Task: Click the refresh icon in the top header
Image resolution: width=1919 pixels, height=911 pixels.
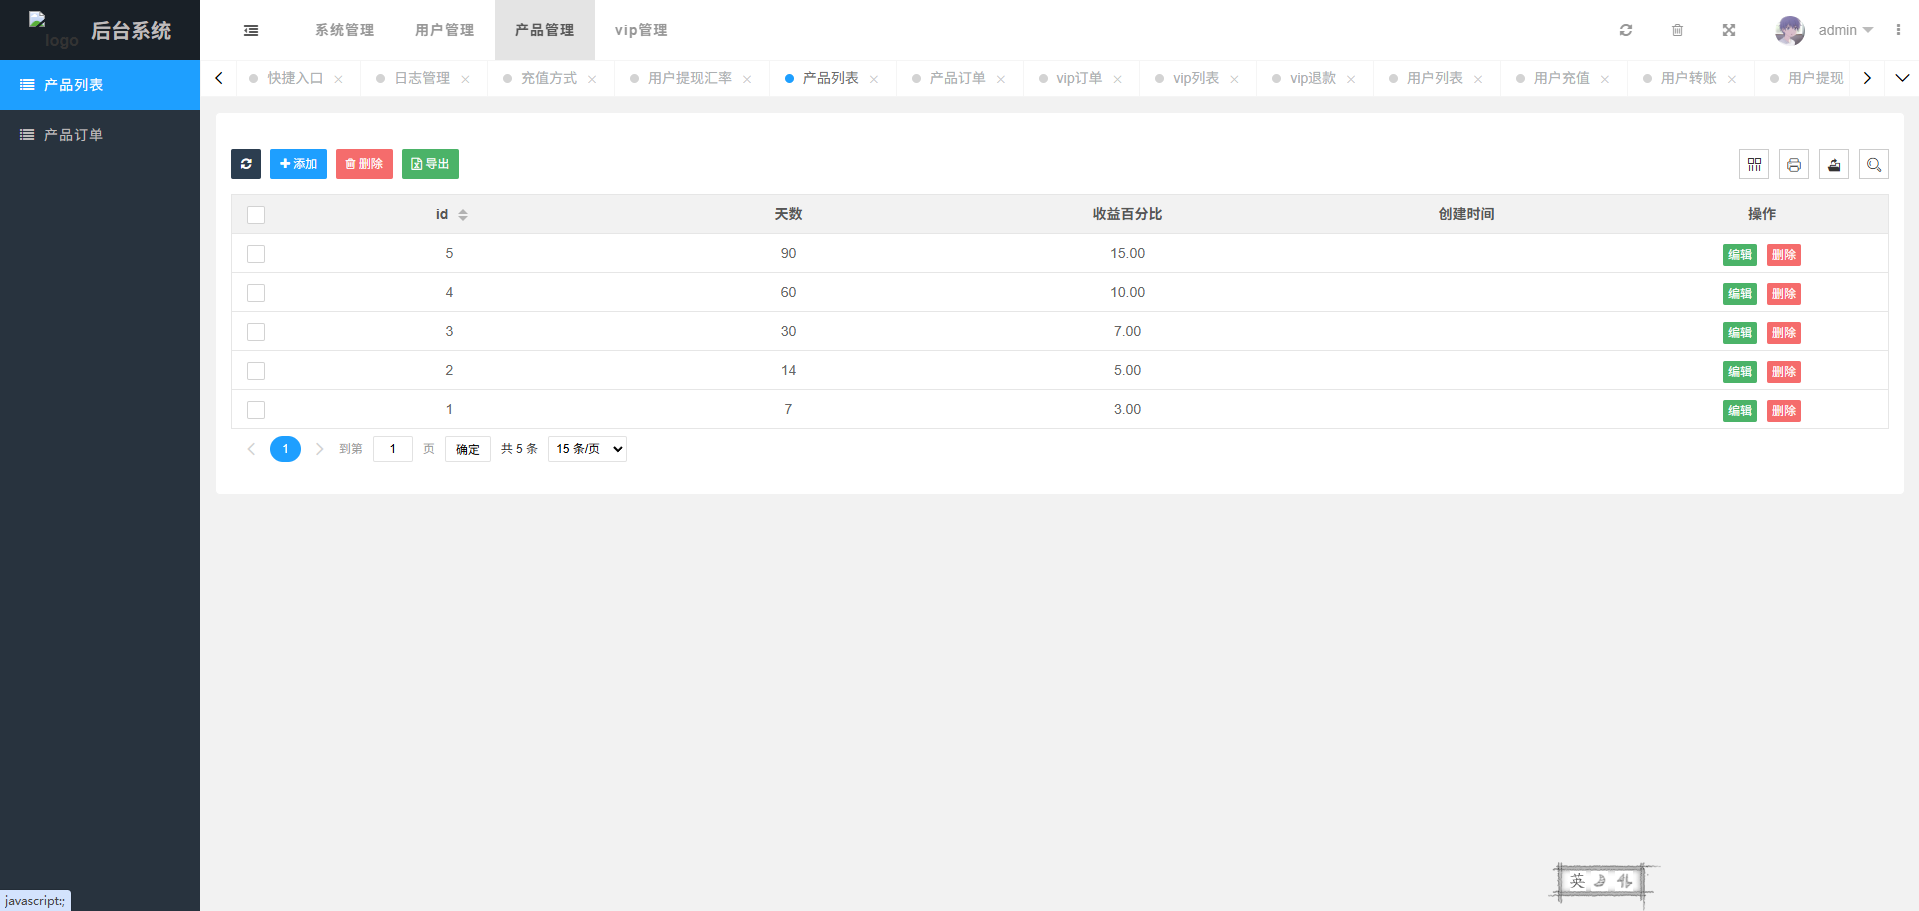Action: [1626, 30]
